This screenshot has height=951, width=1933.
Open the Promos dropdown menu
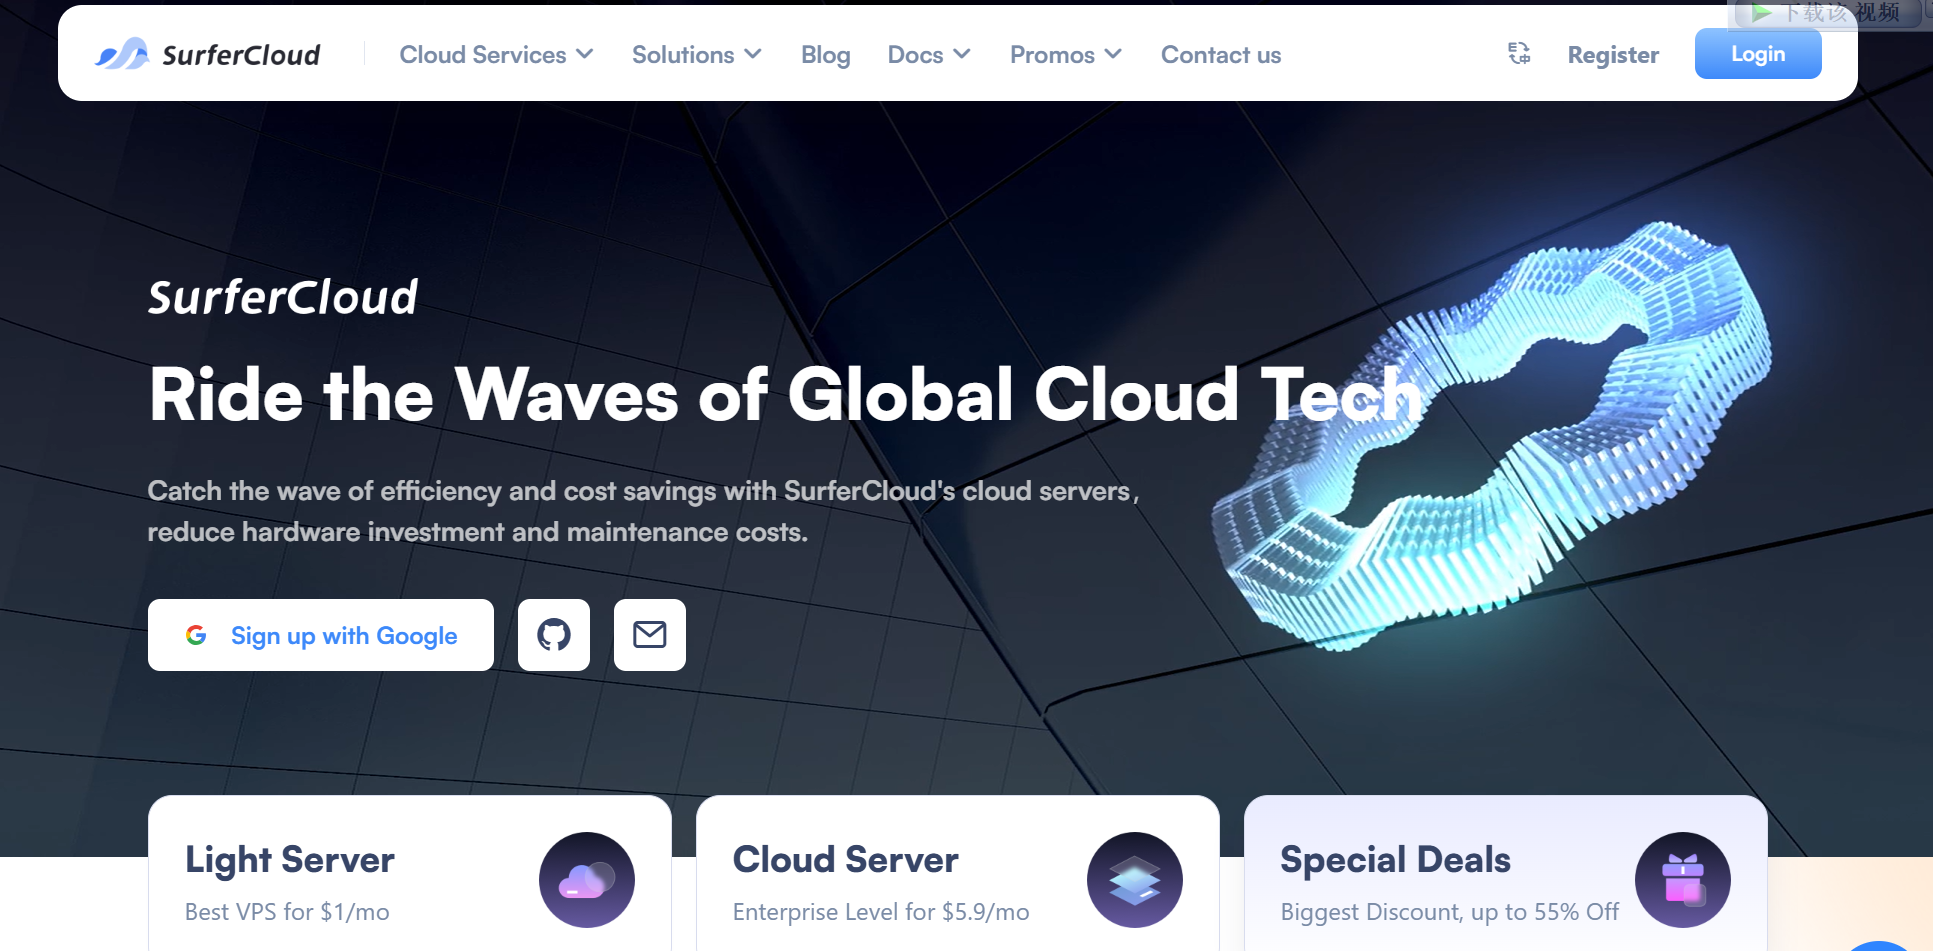point(1065,55)
